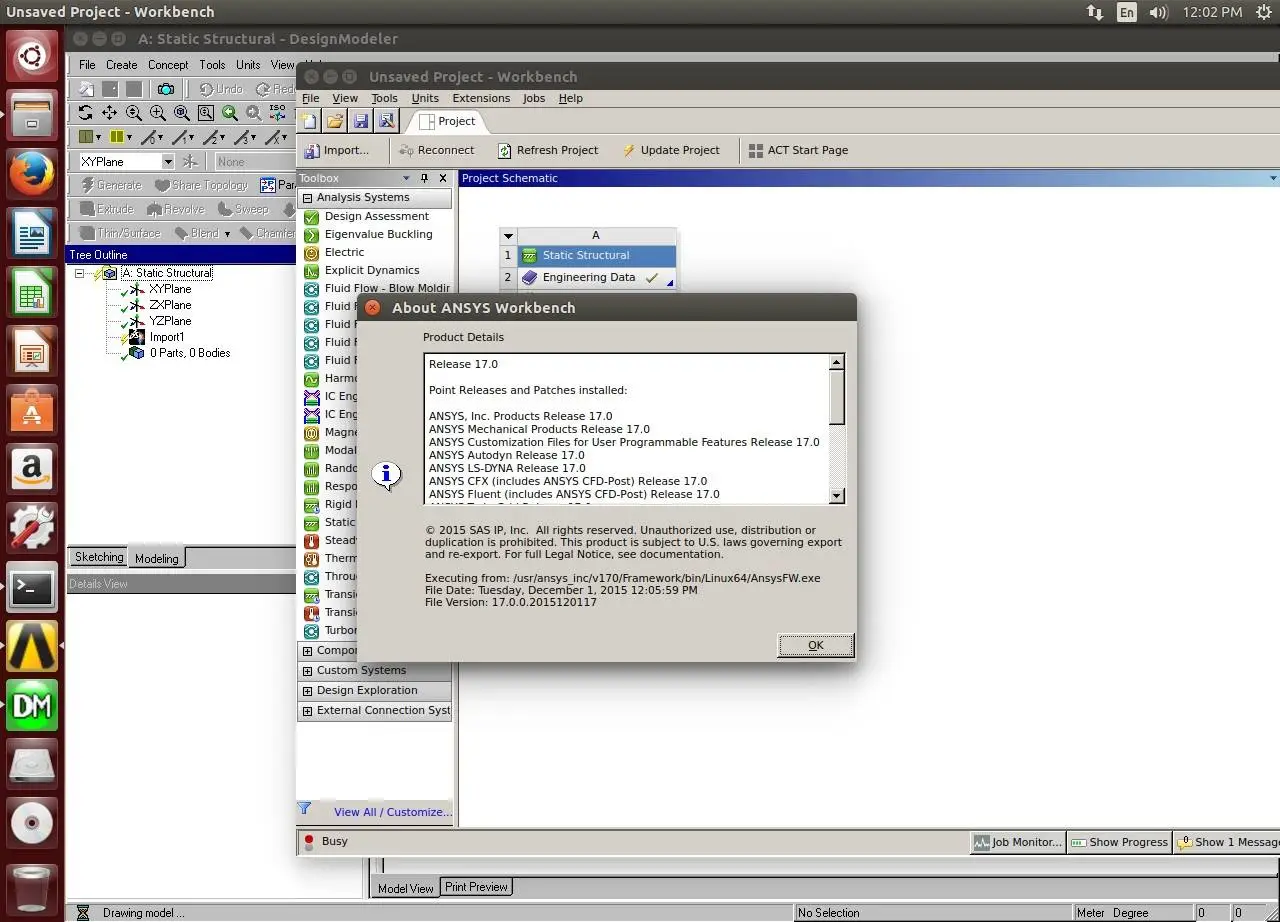Collapse the Analysis Systems group

click(307, 198)
